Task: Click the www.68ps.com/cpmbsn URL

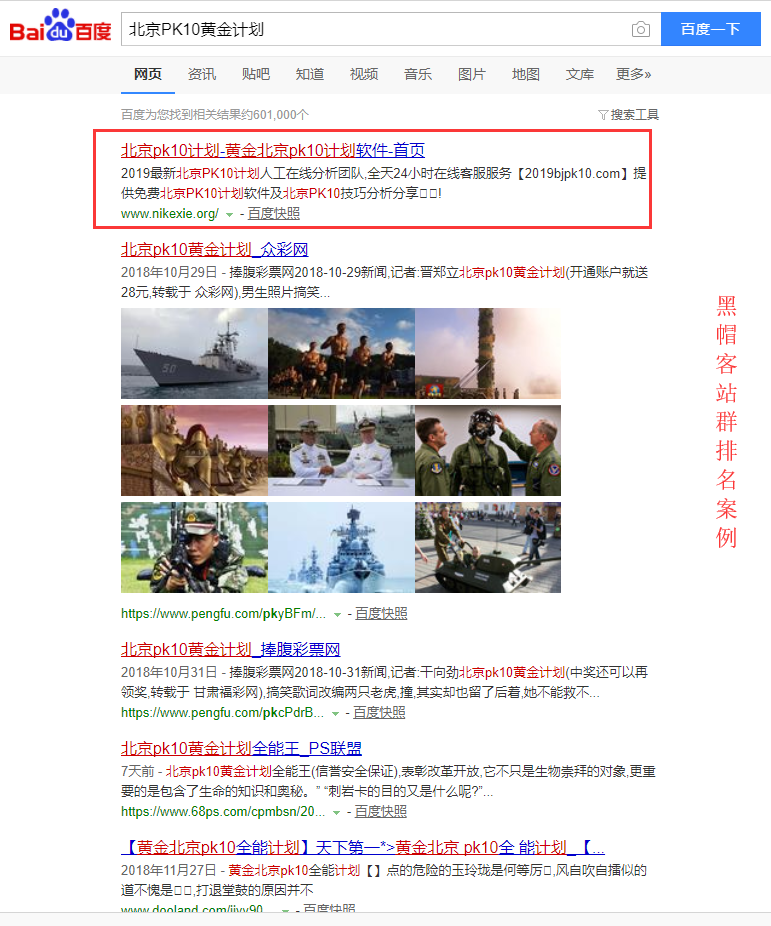Action: click(x=223, y=812)
